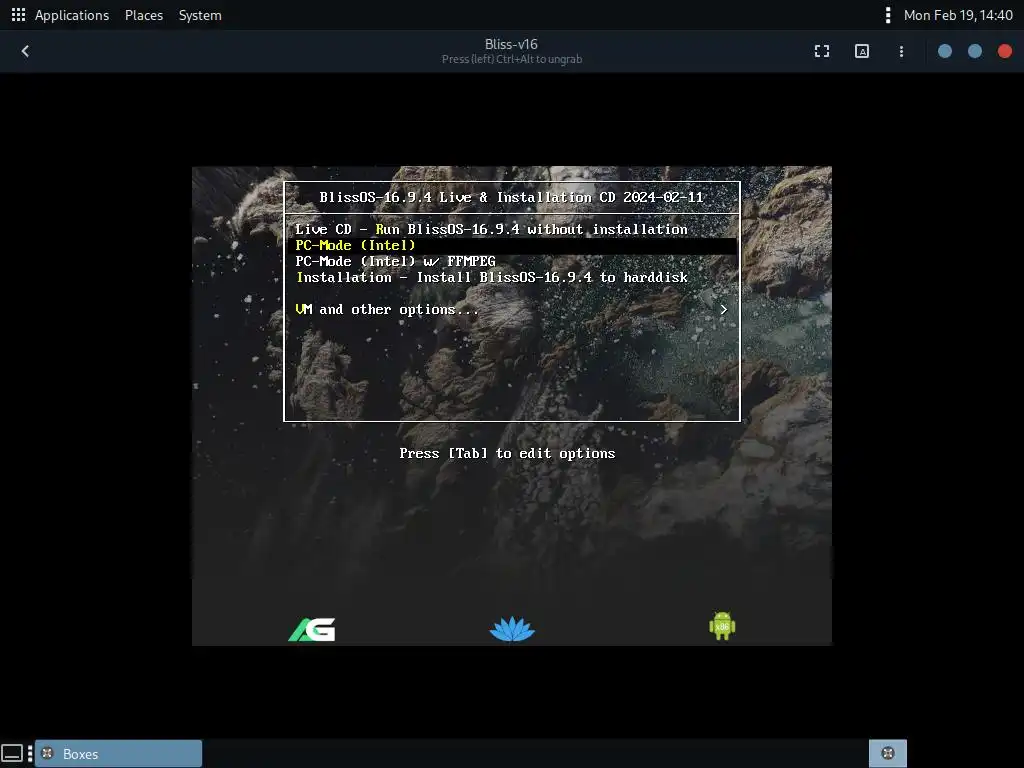Image resolution: width=1024 pixels, height=768 pixels.
Task: Click the BlissOS-16.9.4 Live & Installation CD title
Action: tap(511, 197)
